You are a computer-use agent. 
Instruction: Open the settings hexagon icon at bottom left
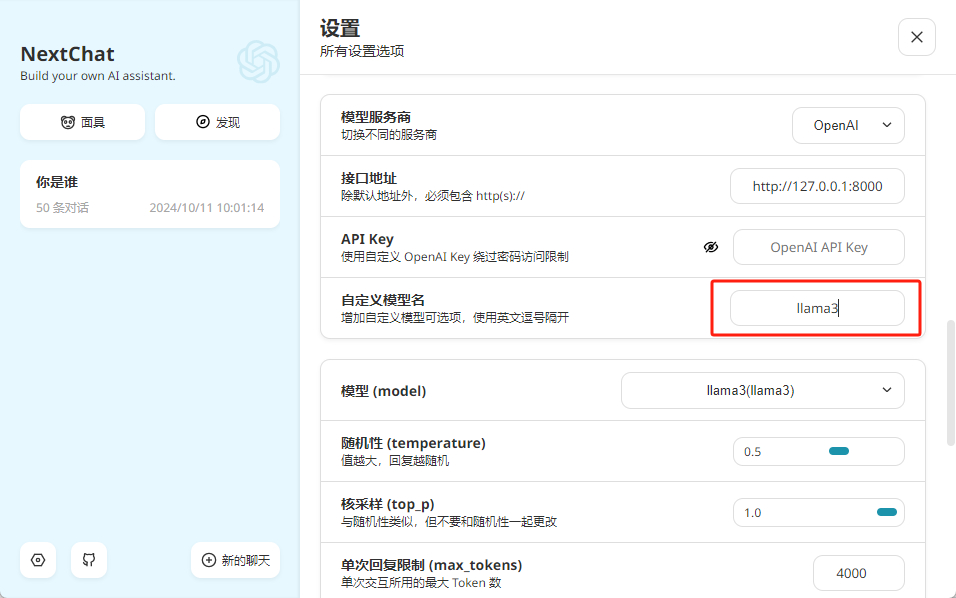click(x=38, y=560)
